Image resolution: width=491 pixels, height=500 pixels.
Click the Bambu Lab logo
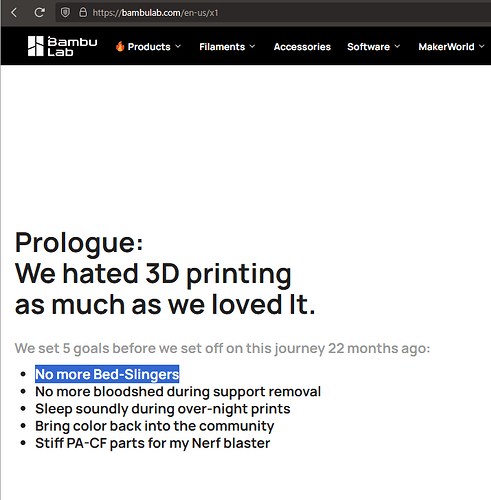point(62,46)
